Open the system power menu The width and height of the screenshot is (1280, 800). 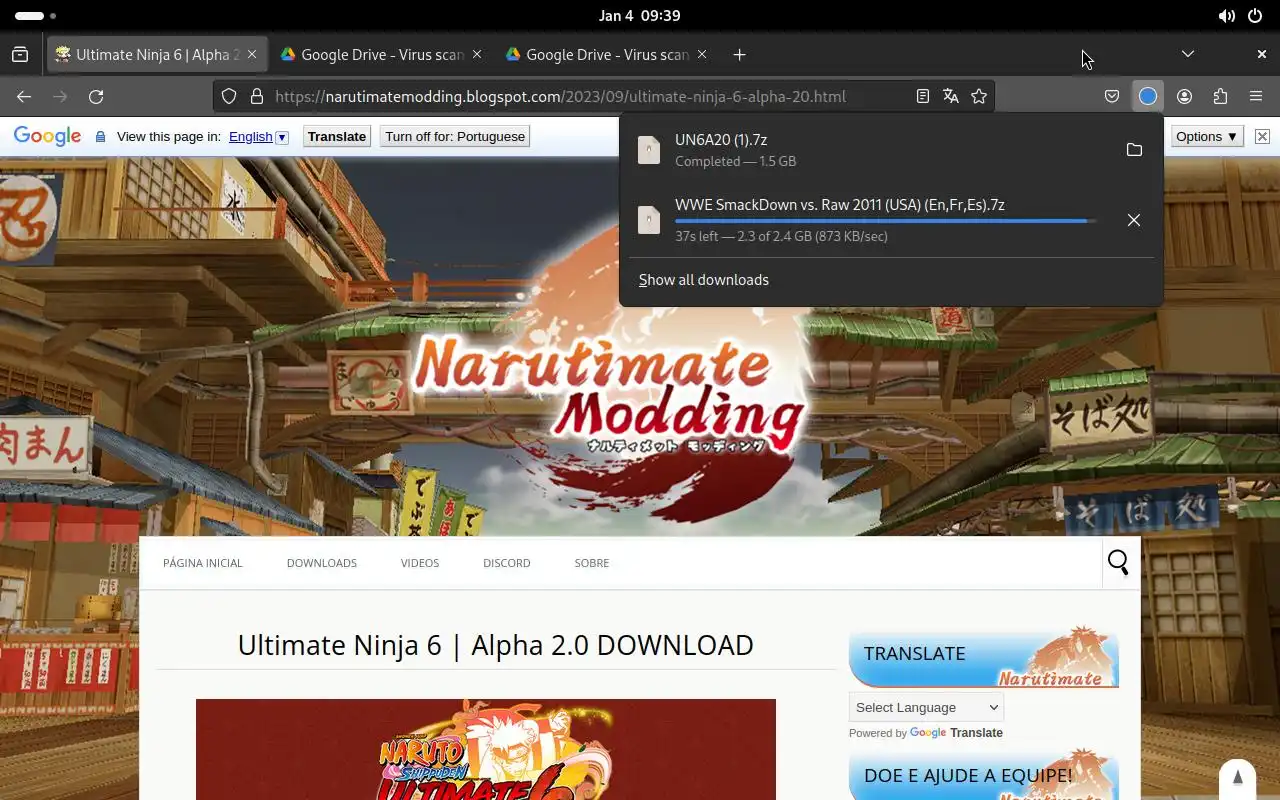tap(1255, 16)
